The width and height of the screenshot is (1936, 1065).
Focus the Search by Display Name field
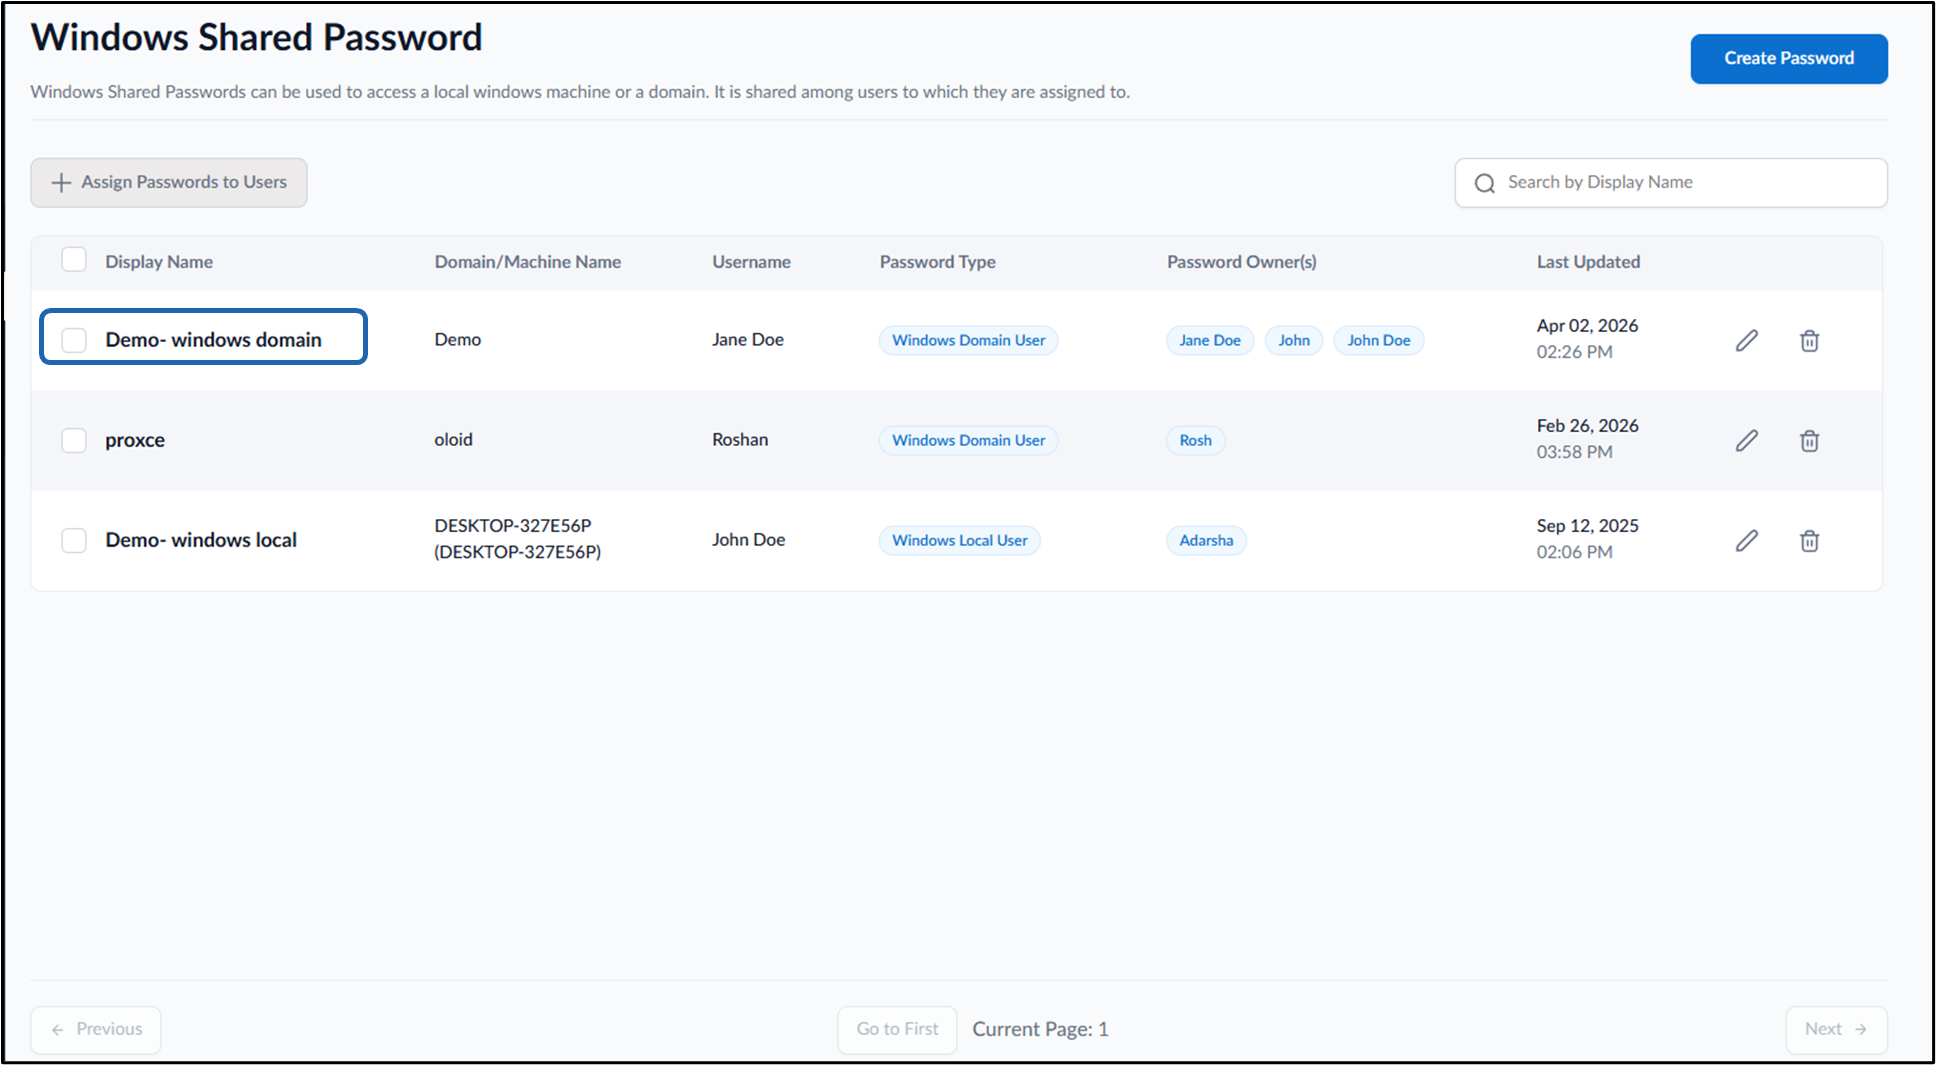click(1671, 183)
